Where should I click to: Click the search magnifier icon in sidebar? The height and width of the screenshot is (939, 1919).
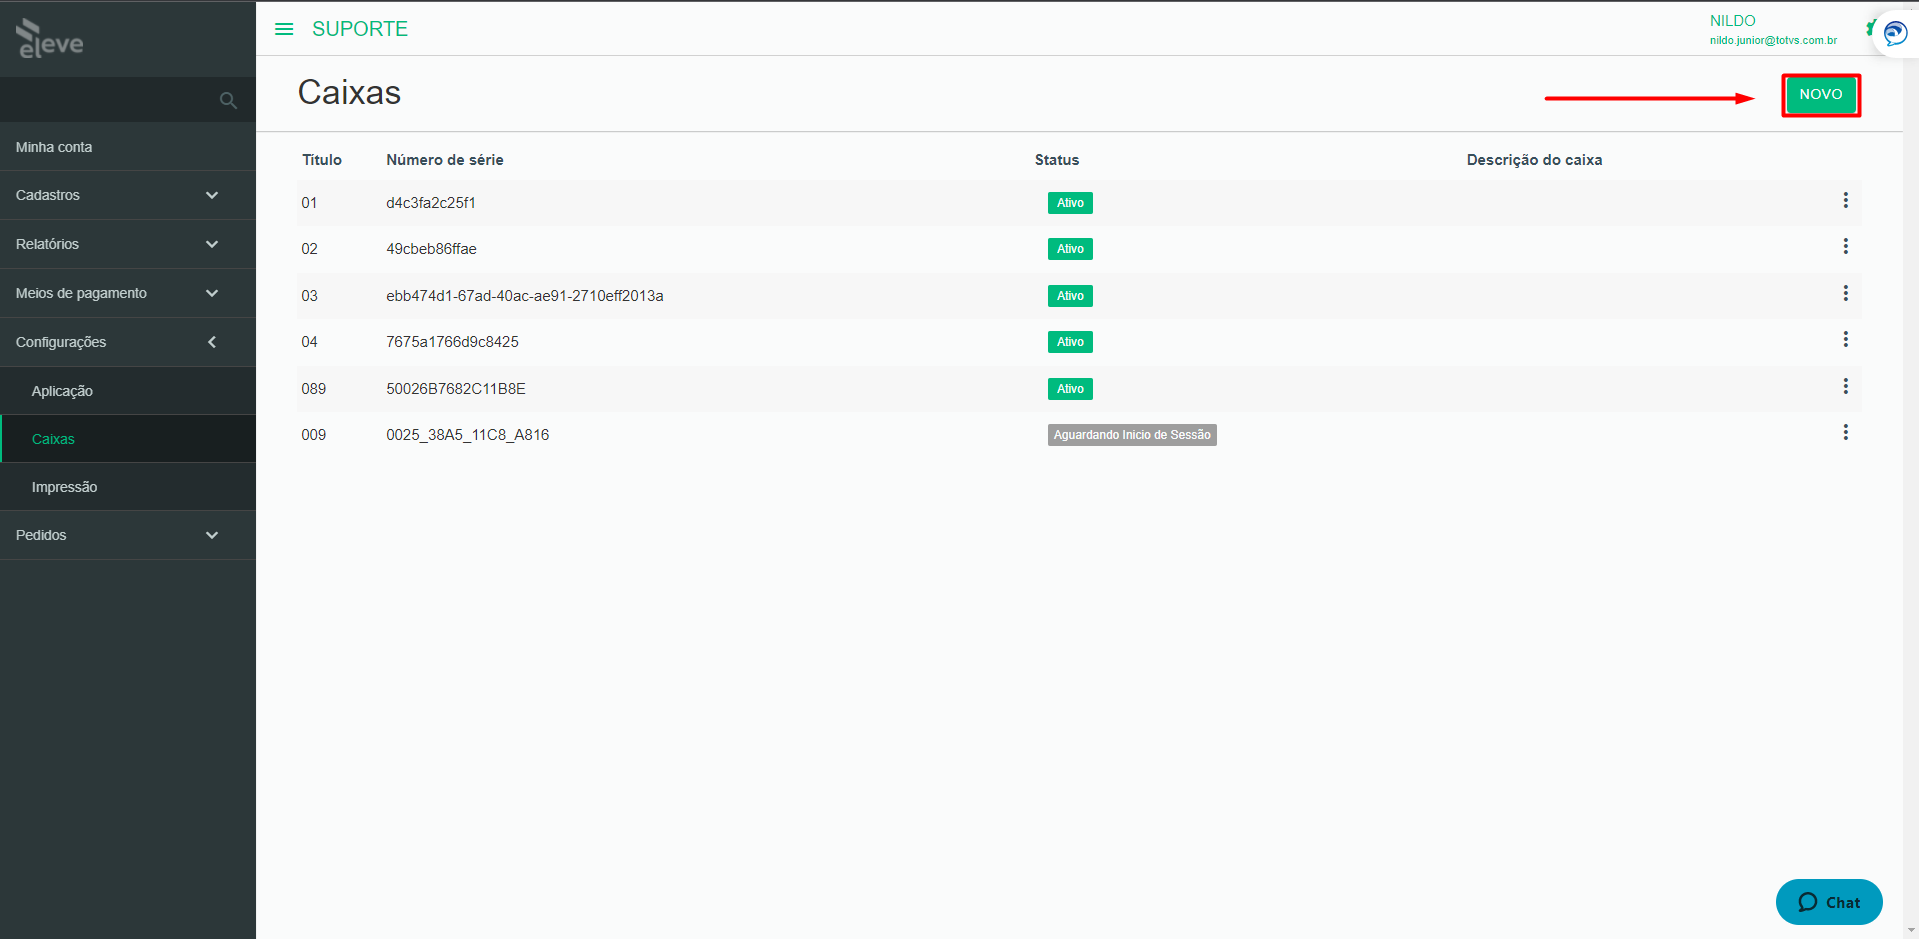point(228,100)
